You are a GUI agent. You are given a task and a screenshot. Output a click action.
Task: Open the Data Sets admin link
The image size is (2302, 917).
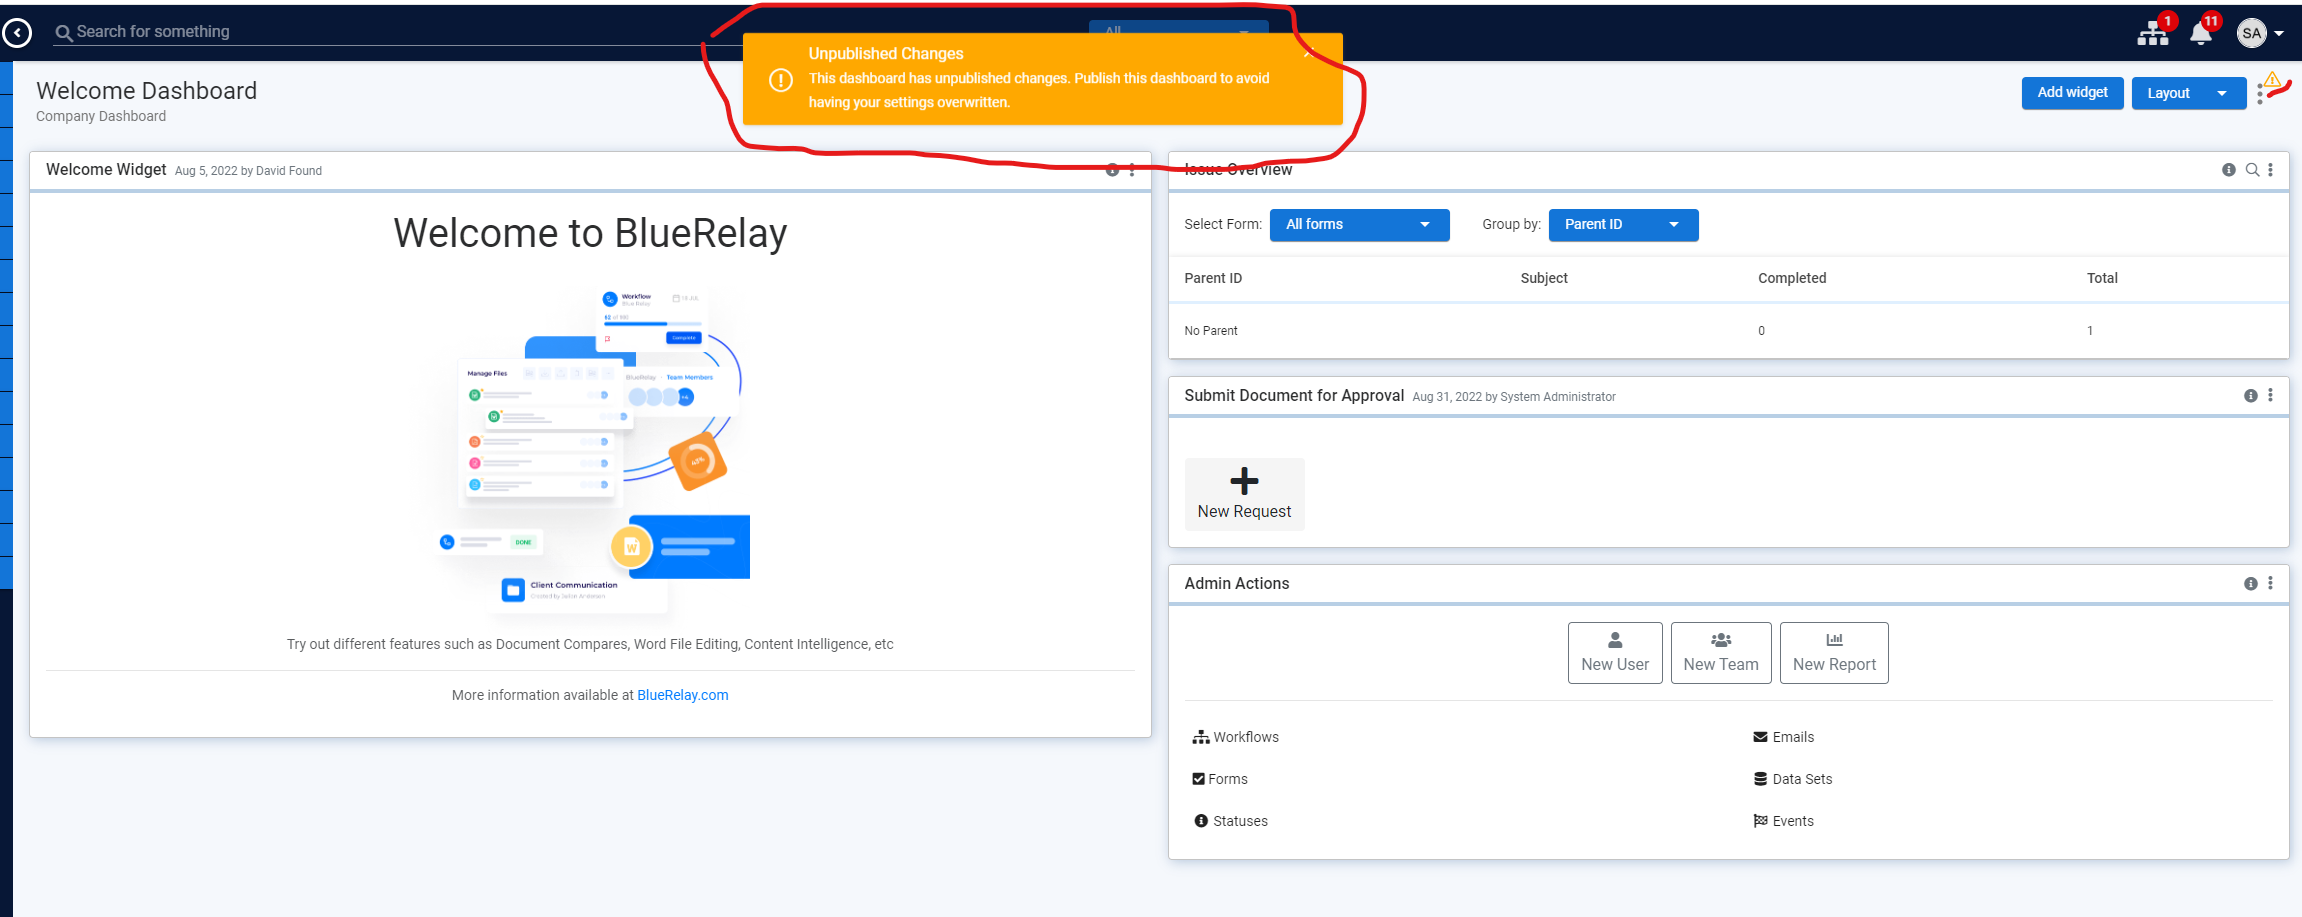click(x=1792, y=779)
